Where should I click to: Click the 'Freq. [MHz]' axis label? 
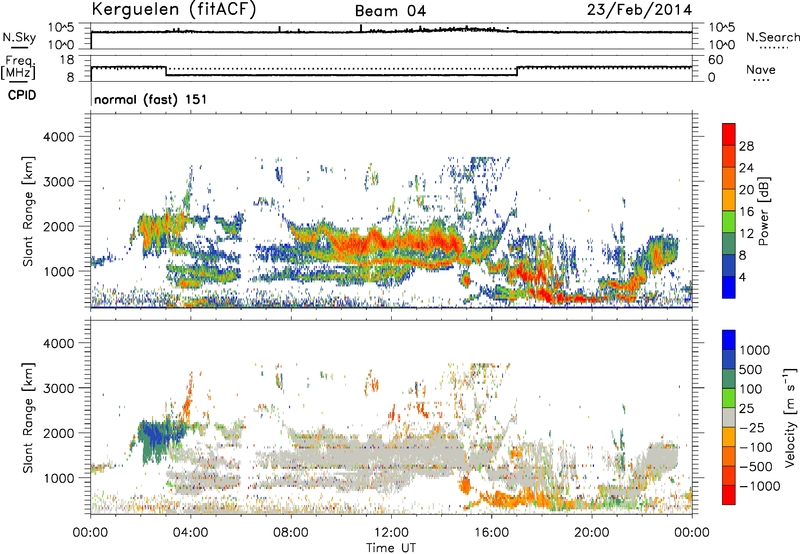[18, 67]
